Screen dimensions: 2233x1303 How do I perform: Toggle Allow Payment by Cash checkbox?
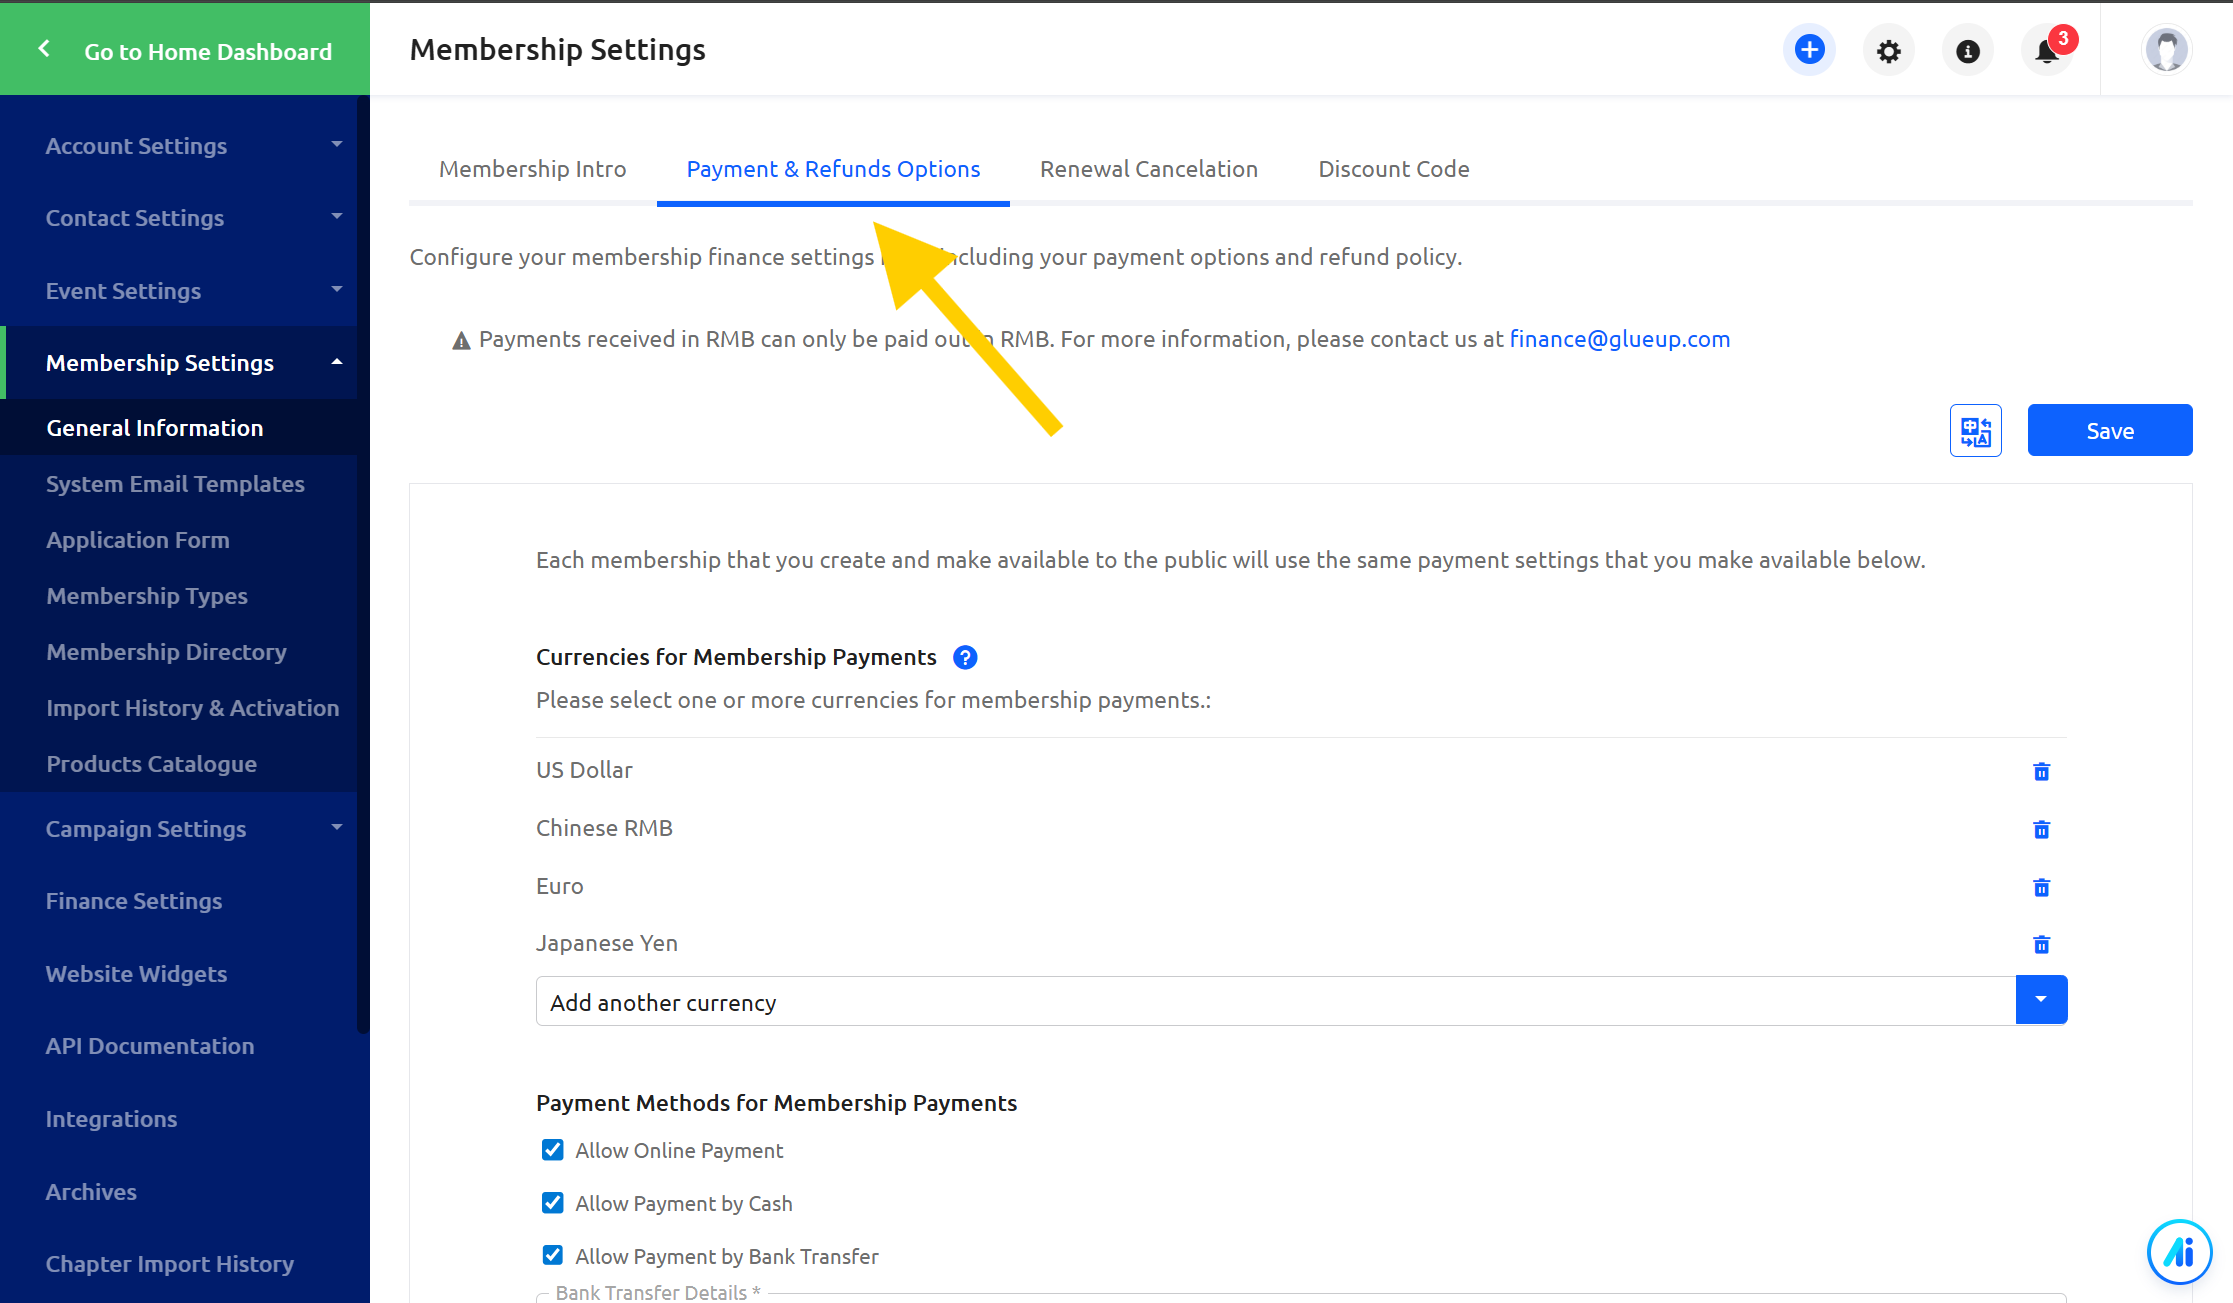552,1203
